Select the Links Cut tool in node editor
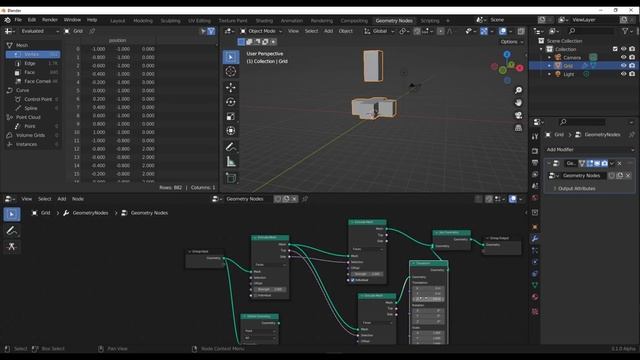The image size is (640, 360). (x=12, y=247)
